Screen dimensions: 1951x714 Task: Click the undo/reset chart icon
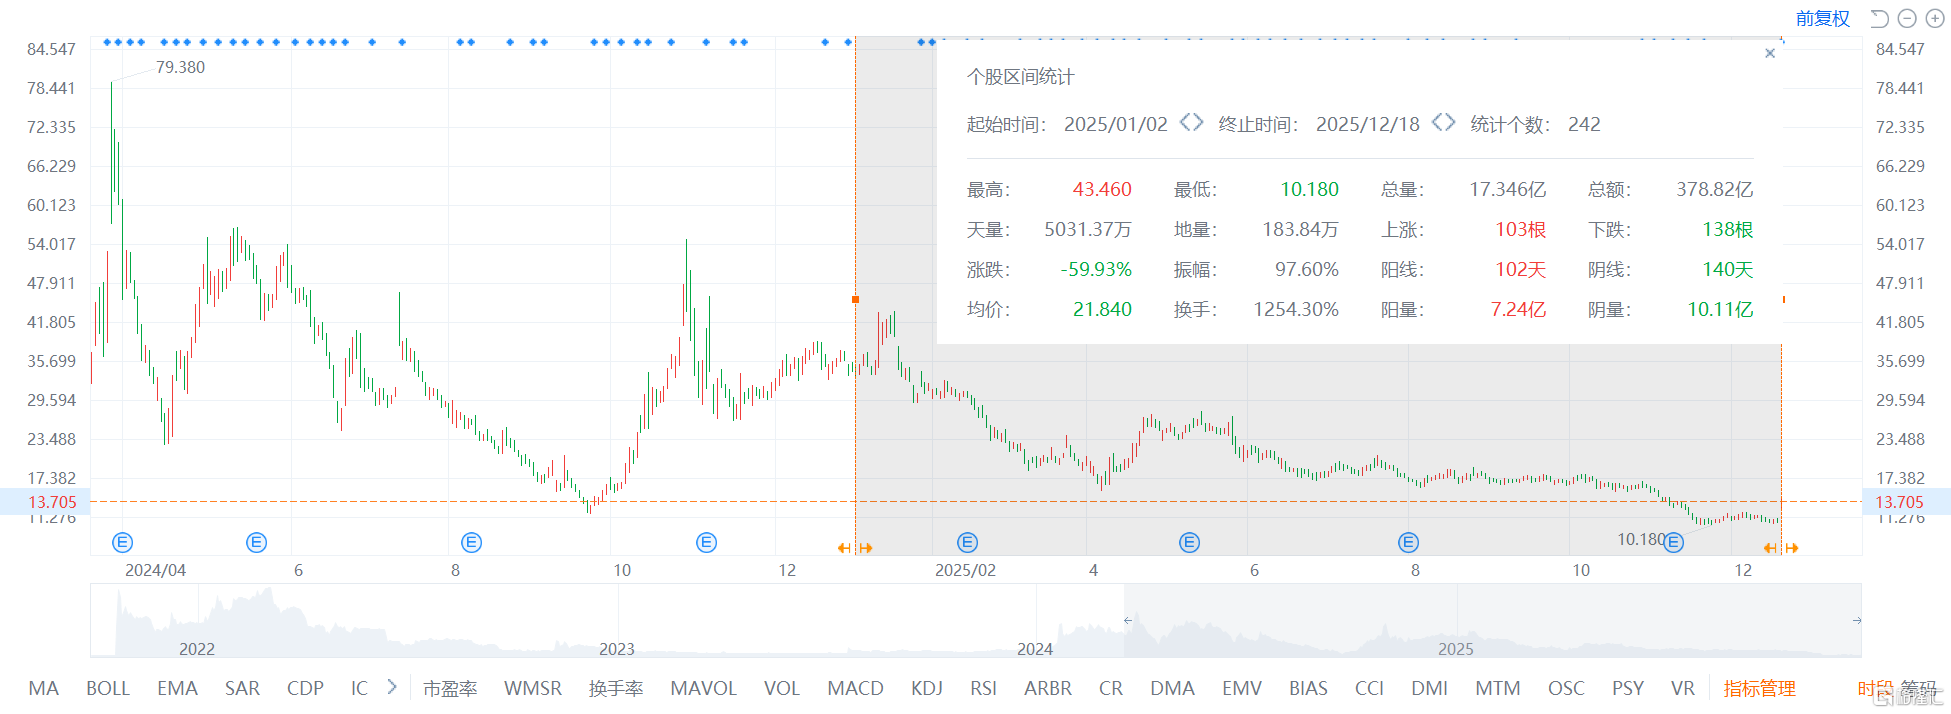pos(1879,19)
